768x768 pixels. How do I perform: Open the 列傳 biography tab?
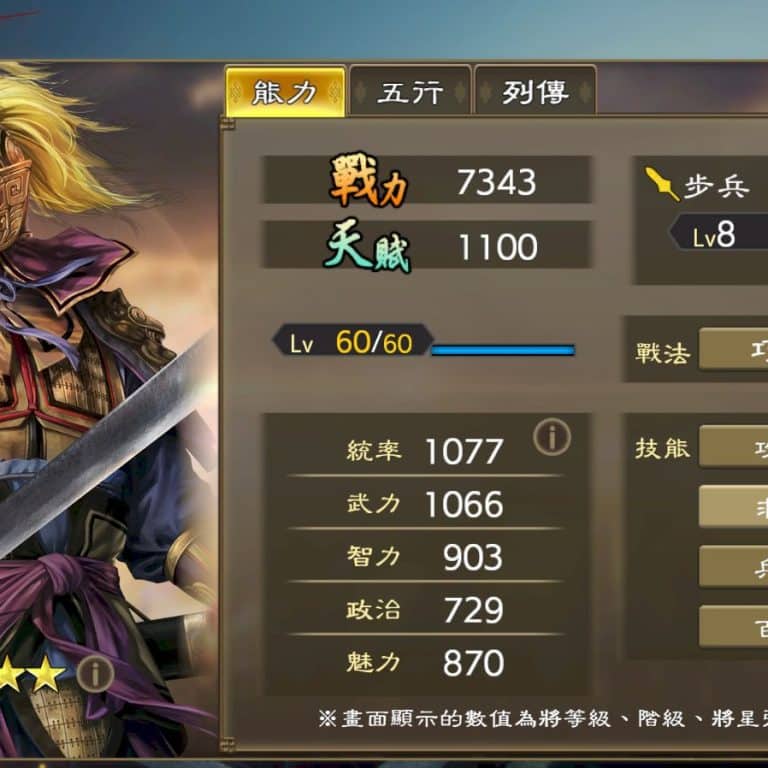[x=535, y=92]
